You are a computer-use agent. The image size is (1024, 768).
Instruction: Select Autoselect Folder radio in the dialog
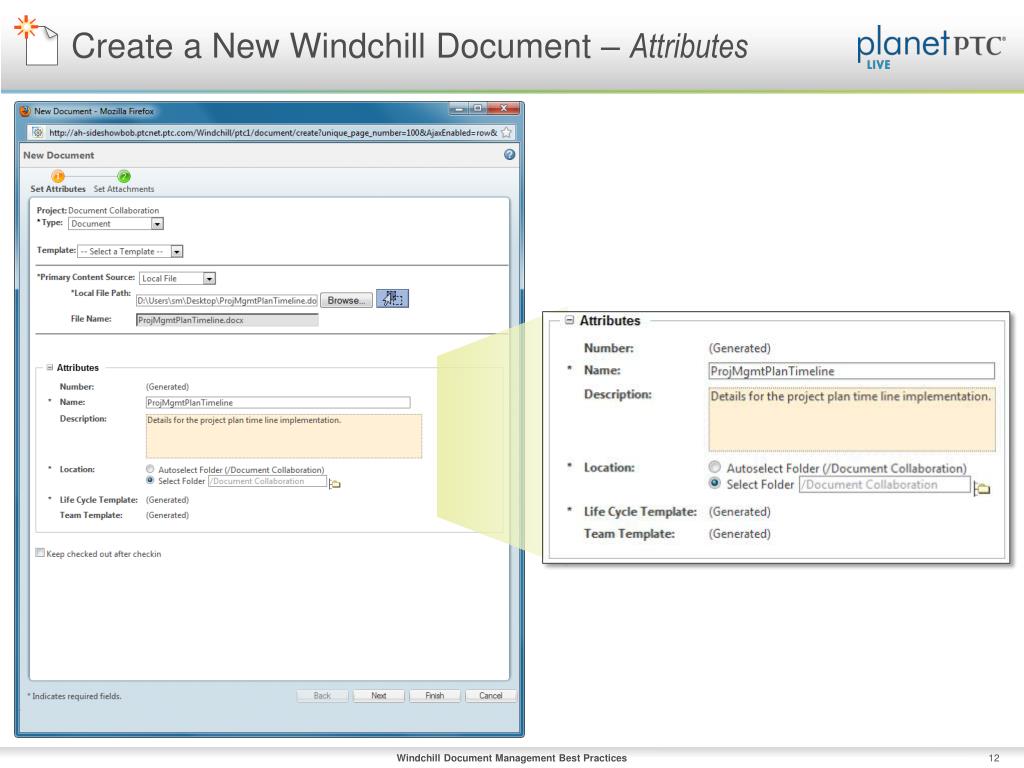[150, 469]
